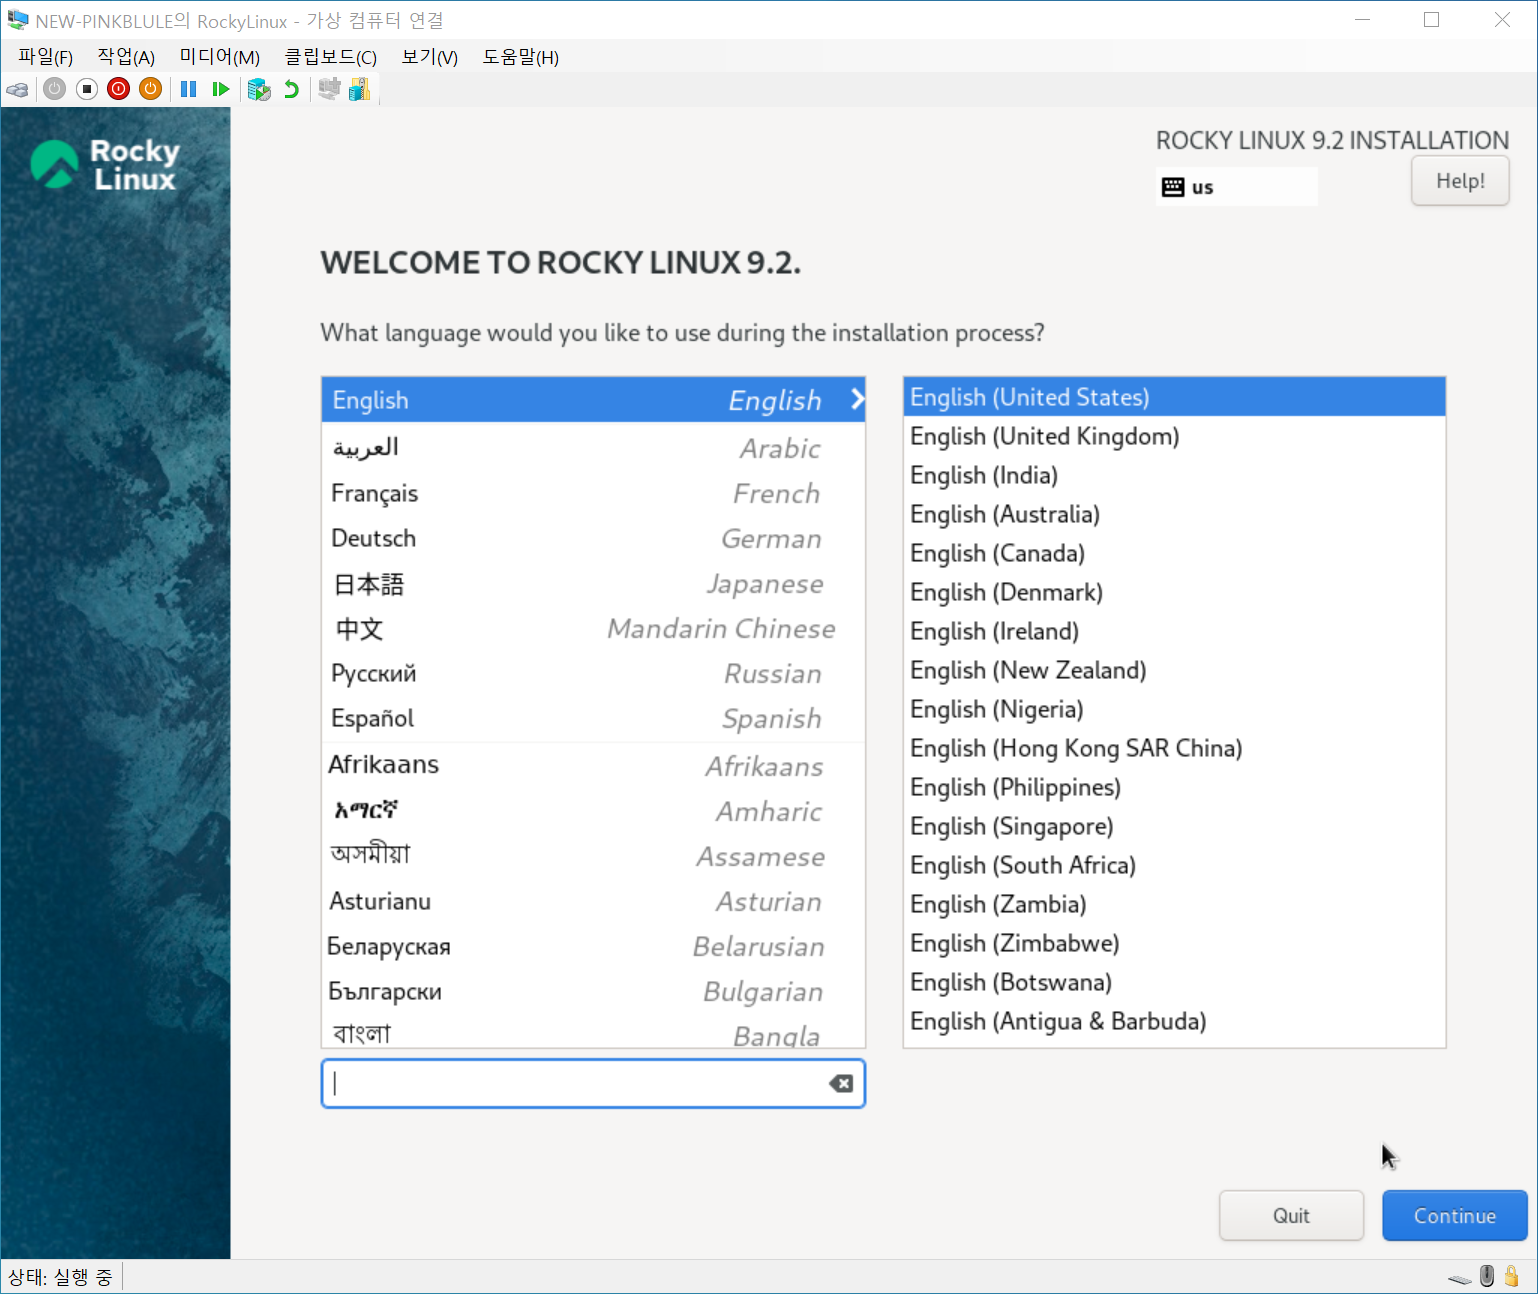Choose English (Antigua & Barbuda) locale
The width and height of the screenshot is (1538, 1294).
tap(1174, 1021)
